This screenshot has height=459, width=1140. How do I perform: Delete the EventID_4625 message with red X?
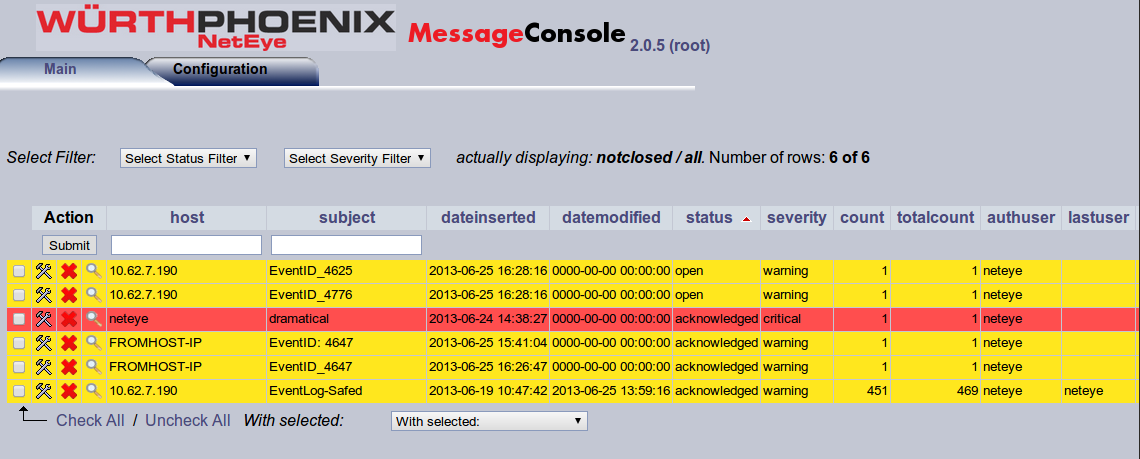68,271
